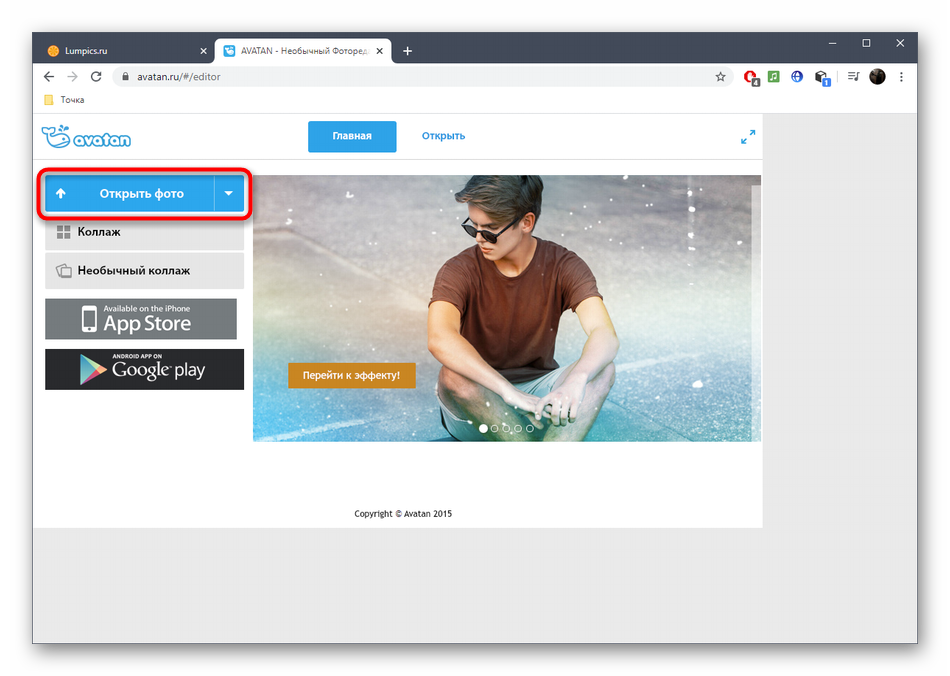
Task: Reload the page using the refresh icon
Action: point(96,77)
